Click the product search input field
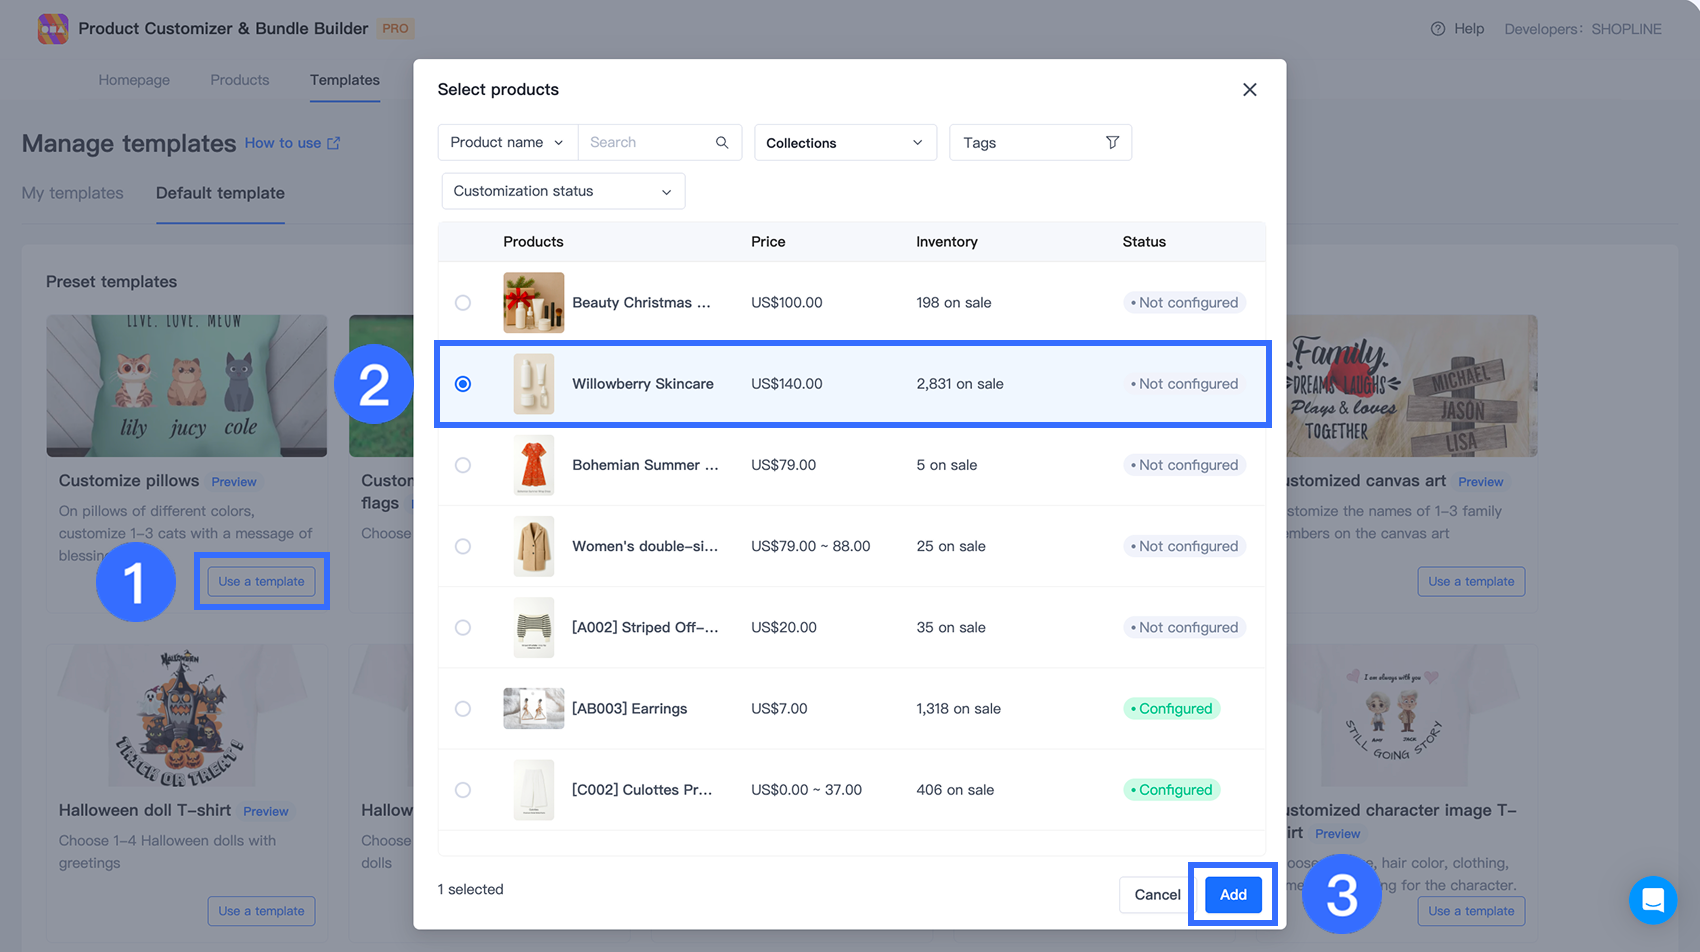 (648, 142)
